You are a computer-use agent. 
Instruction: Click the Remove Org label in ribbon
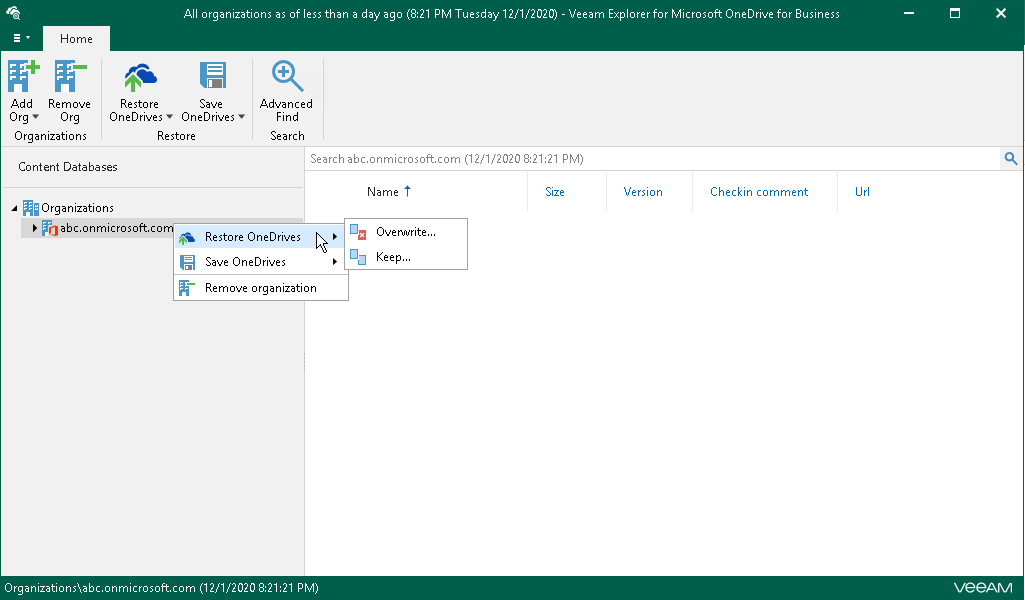point(69,110)
